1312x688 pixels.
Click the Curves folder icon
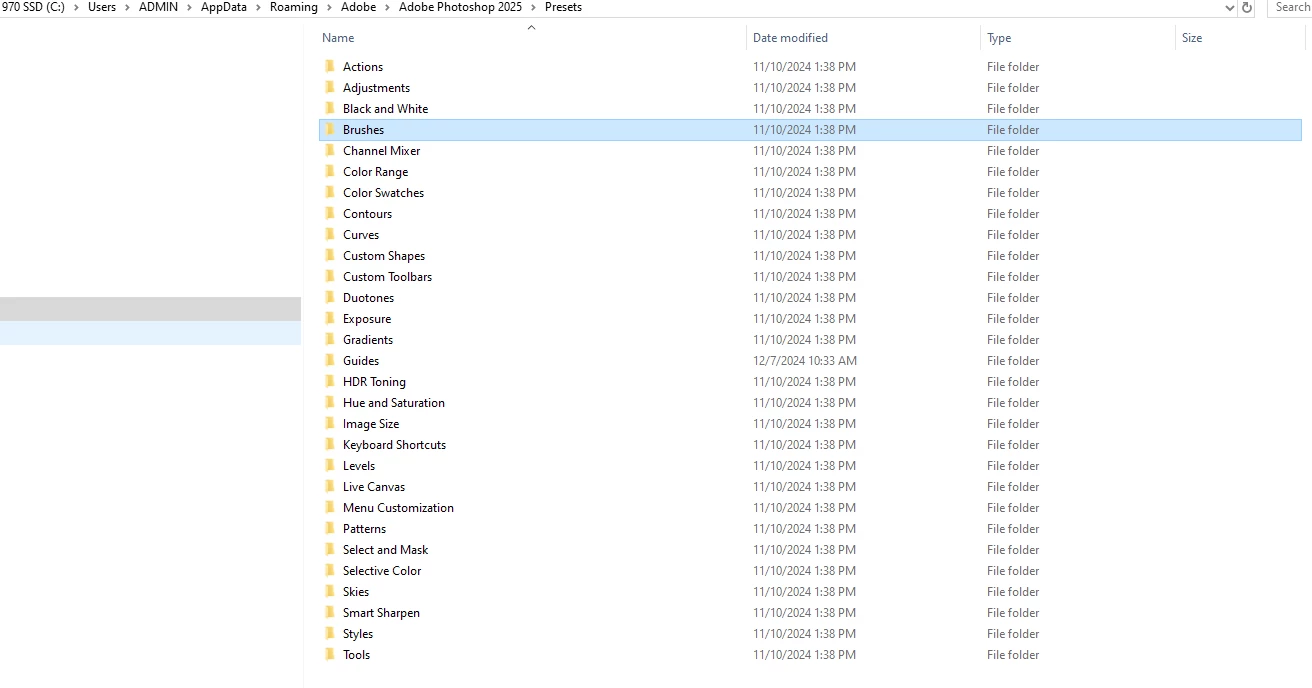330,235
